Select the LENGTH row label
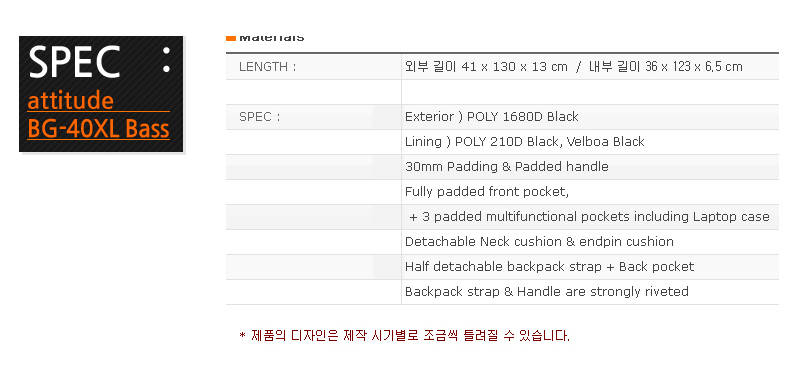 [x=267, y=67]
